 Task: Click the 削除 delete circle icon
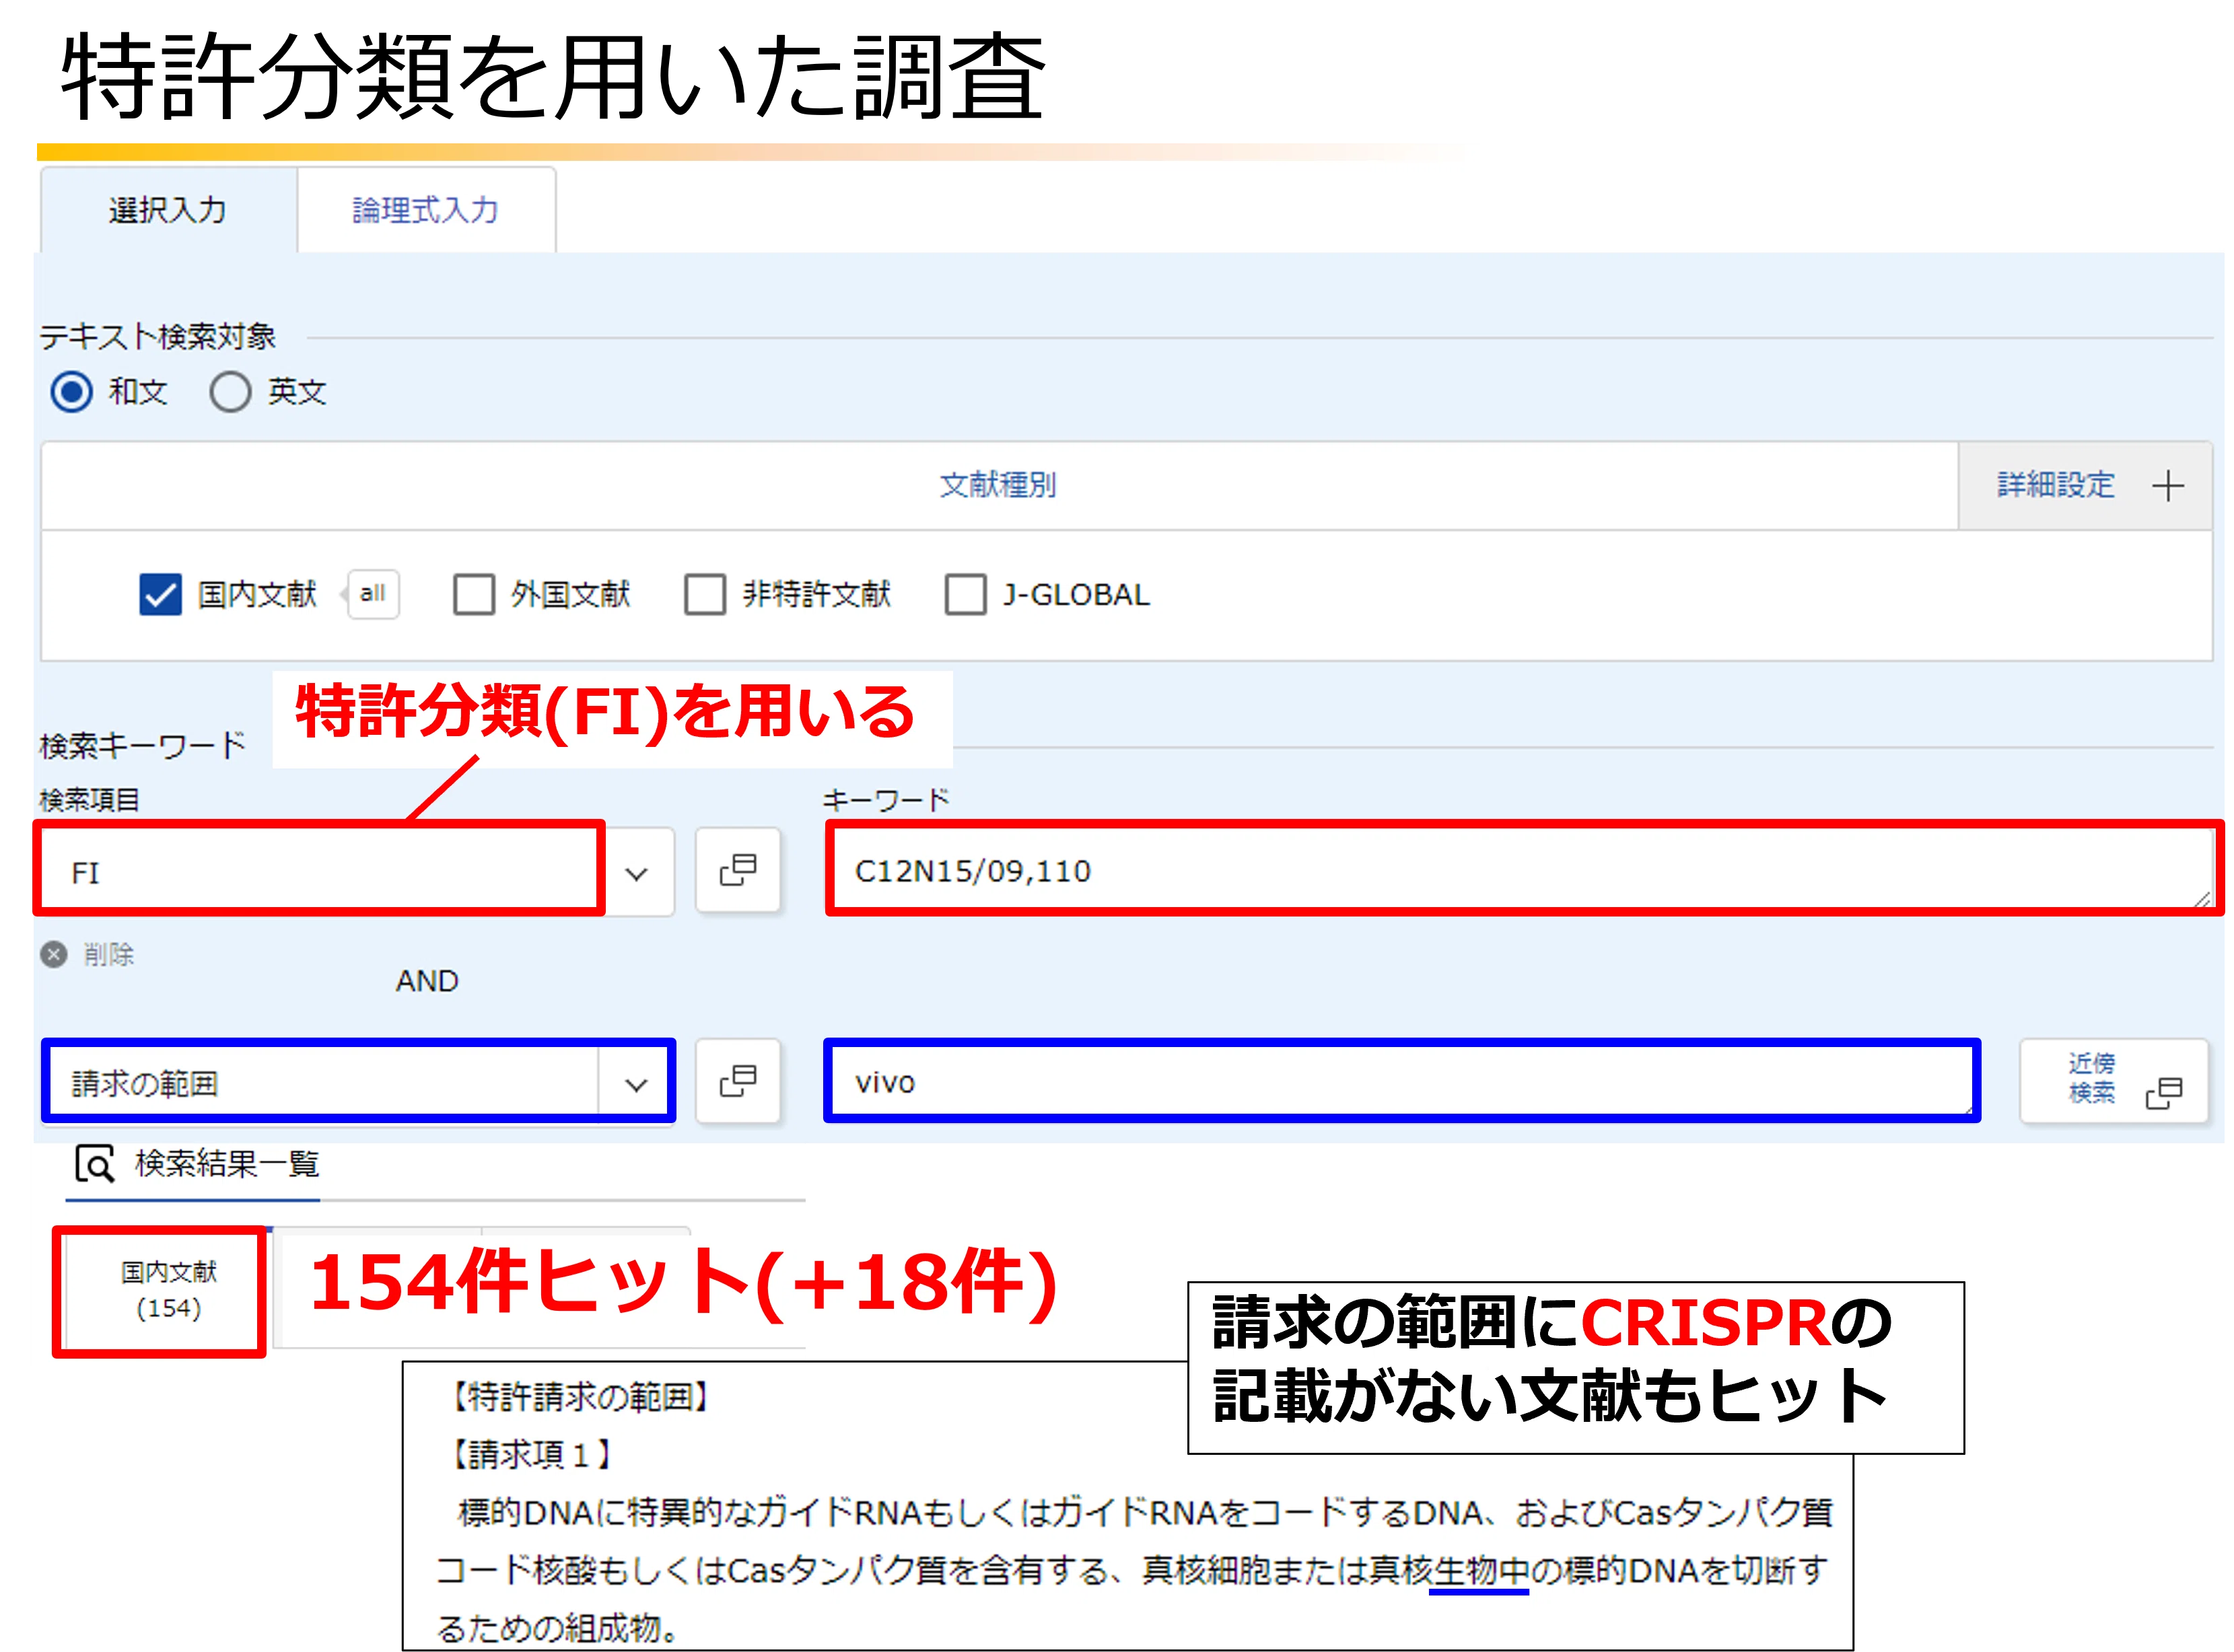point(54,954)
